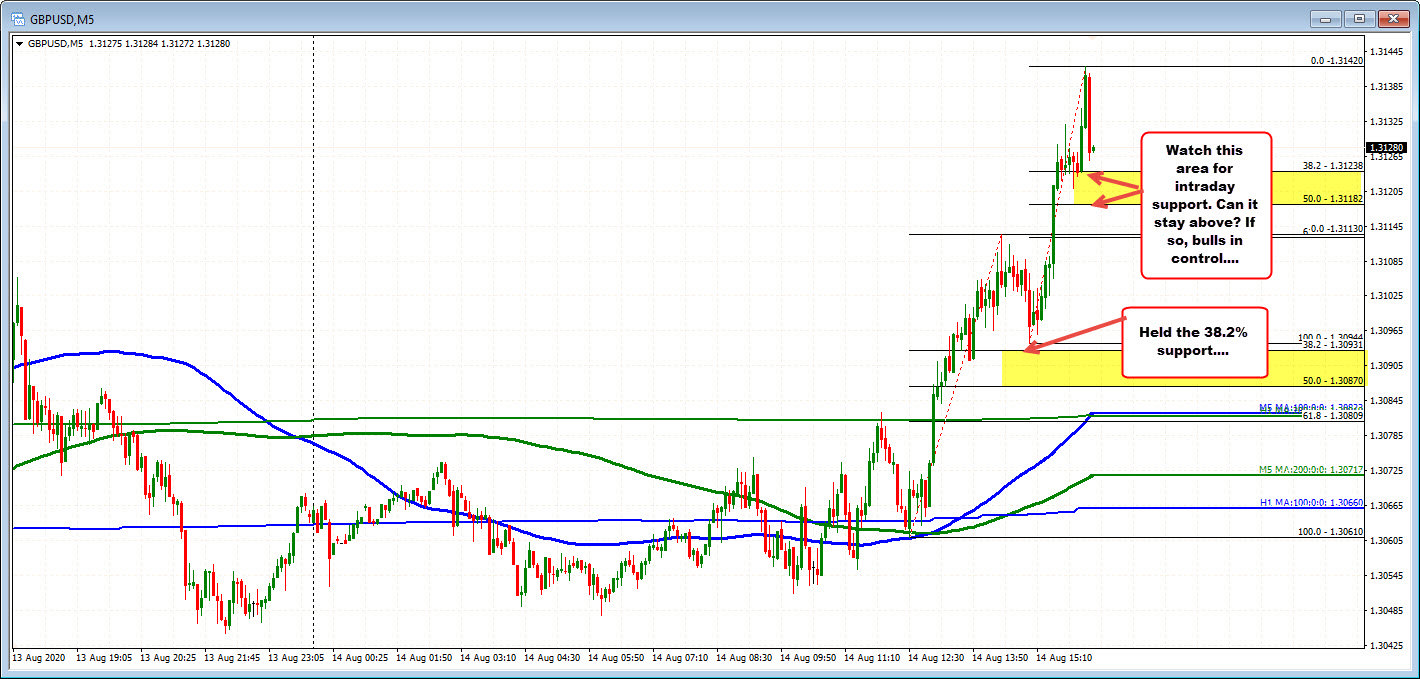
Task: Click time axis label '13 Aug 21:45'
Action: coord(234,658)
